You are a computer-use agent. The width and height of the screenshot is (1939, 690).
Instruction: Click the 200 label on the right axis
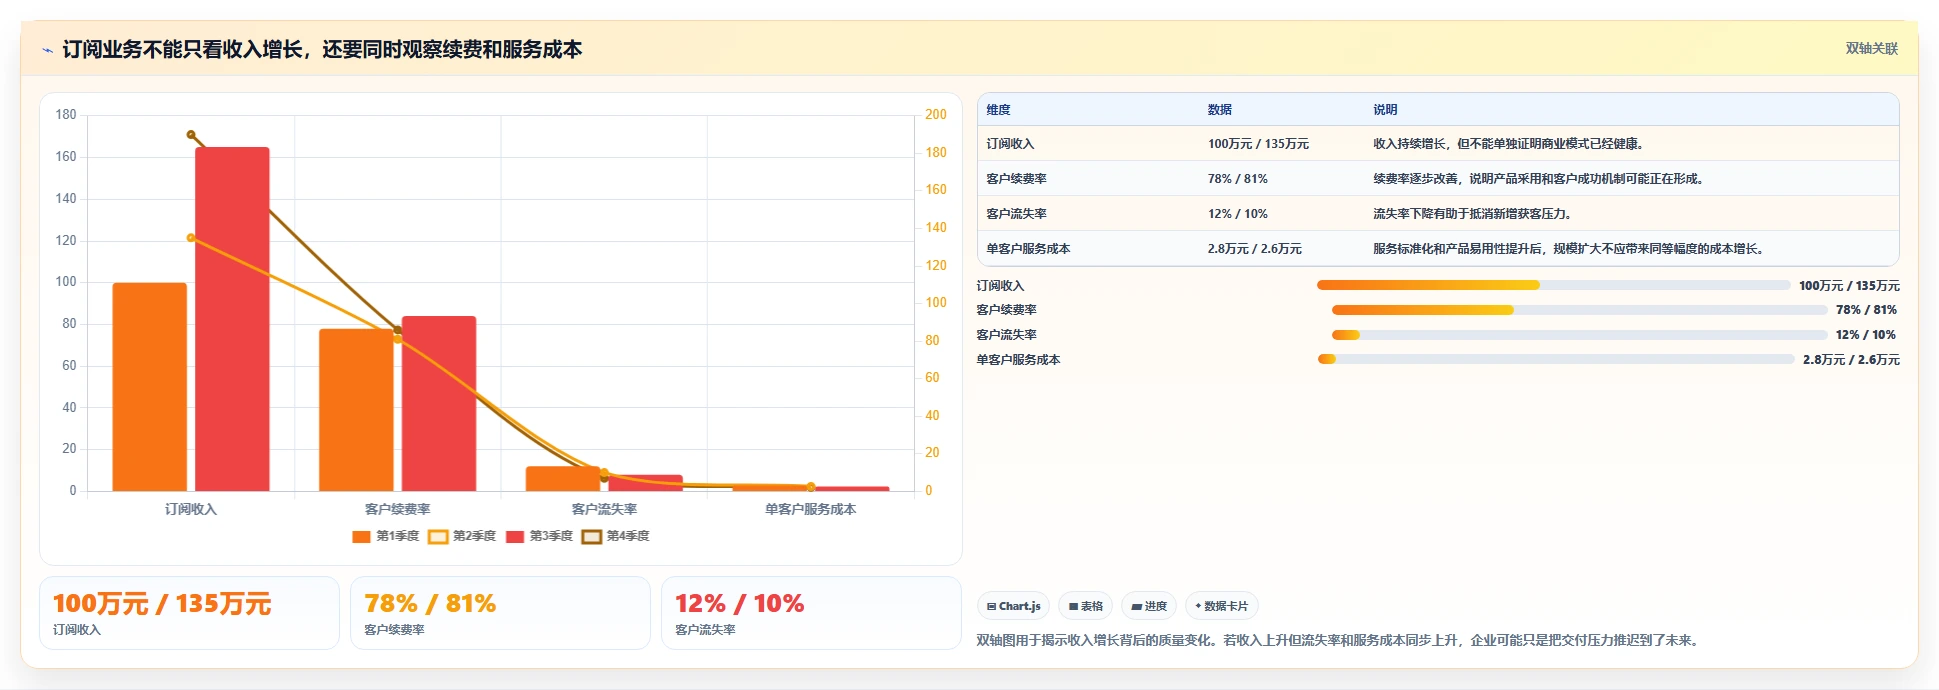(935, 115)
